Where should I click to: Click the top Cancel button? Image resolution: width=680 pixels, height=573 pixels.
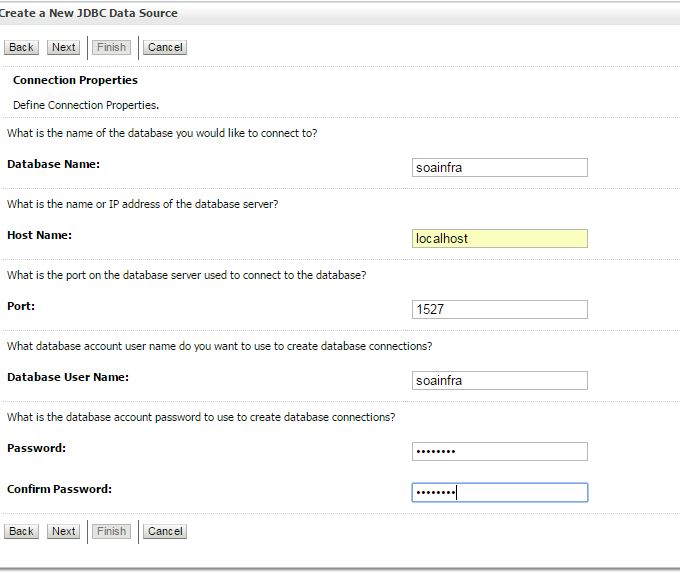coord(165,47)
